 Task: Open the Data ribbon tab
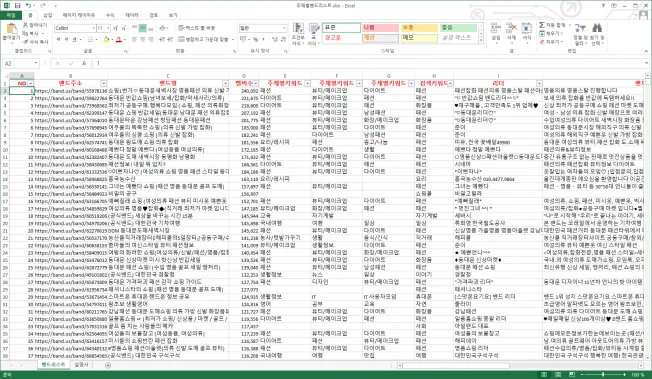[132, 15]
